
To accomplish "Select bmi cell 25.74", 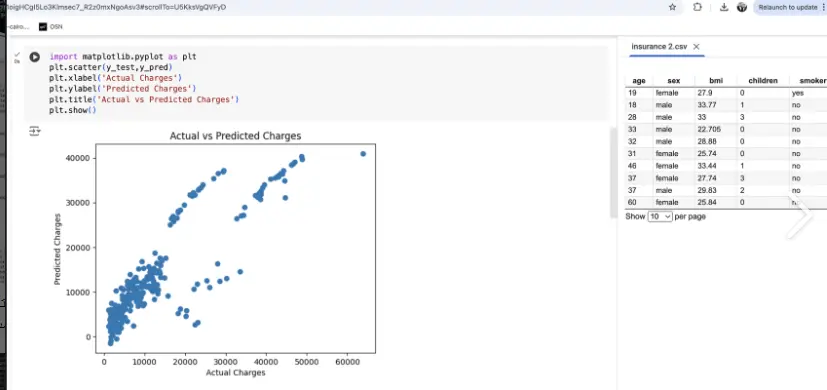I will 716,154.
